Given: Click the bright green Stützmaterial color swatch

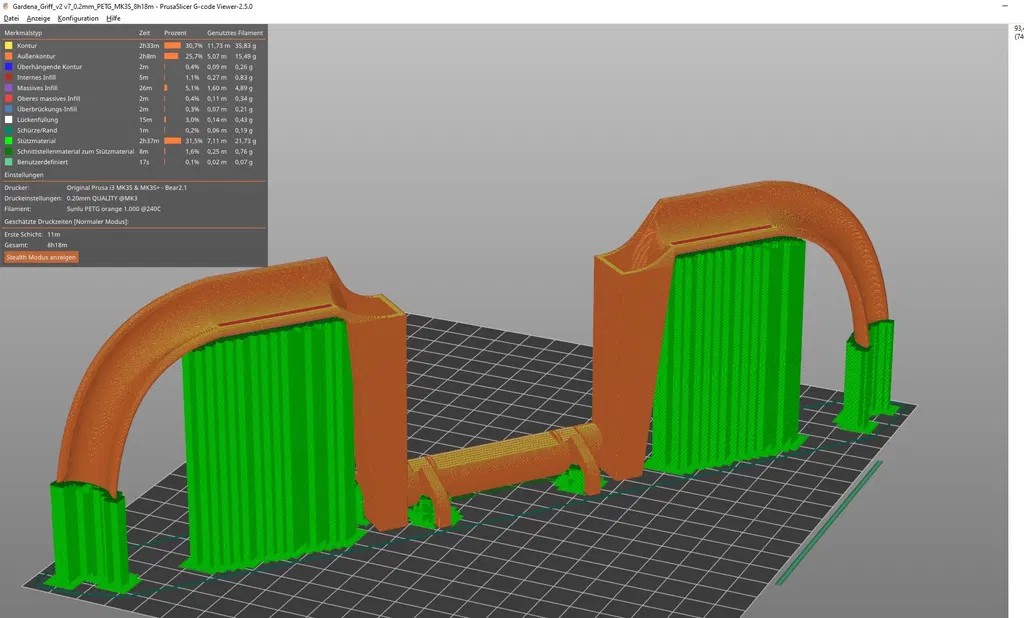Looking at the screenshot, I should 8,140.
